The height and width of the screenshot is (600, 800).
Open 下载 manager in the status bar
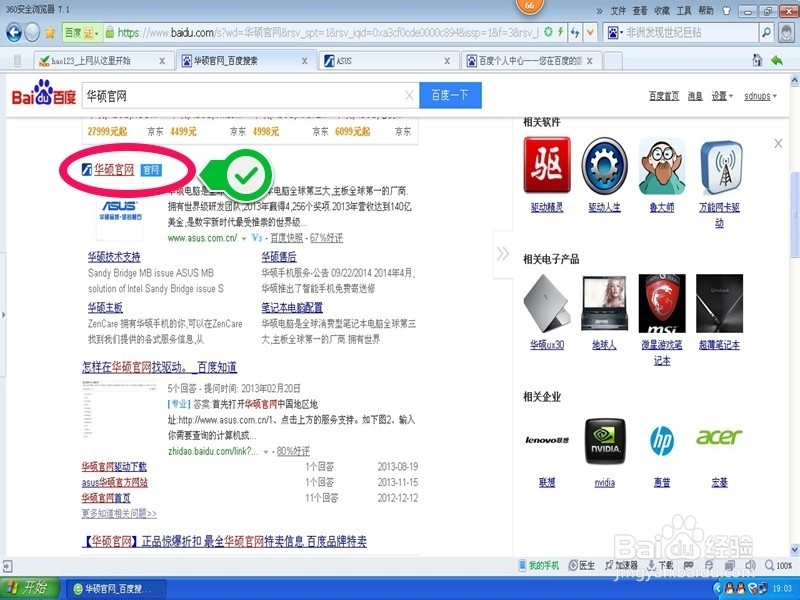[660, 565]
